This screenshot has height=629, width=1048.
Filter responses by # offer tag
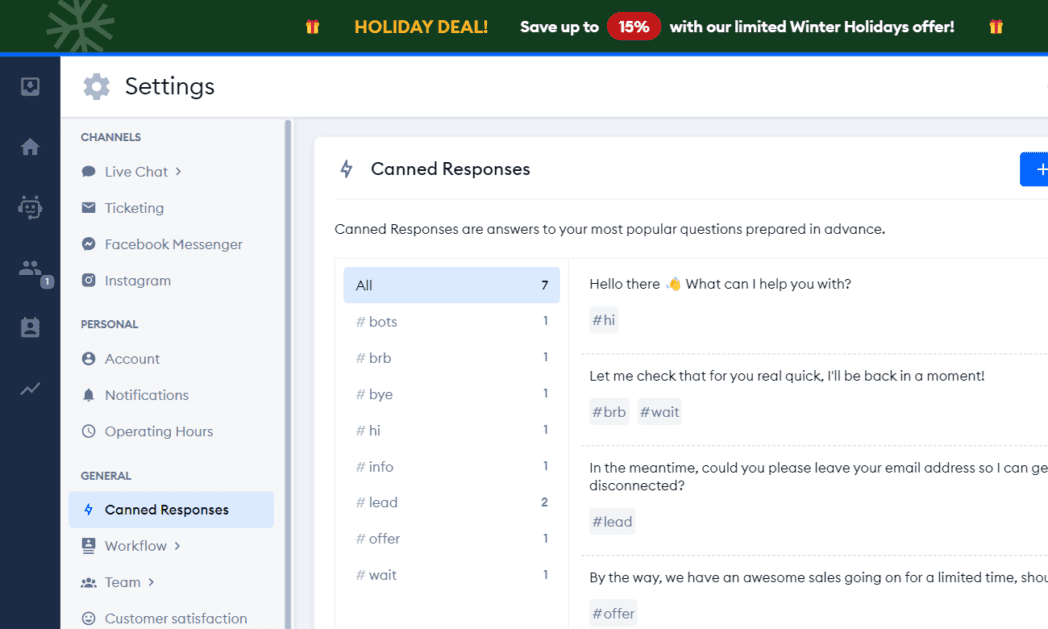pos(451,538)
